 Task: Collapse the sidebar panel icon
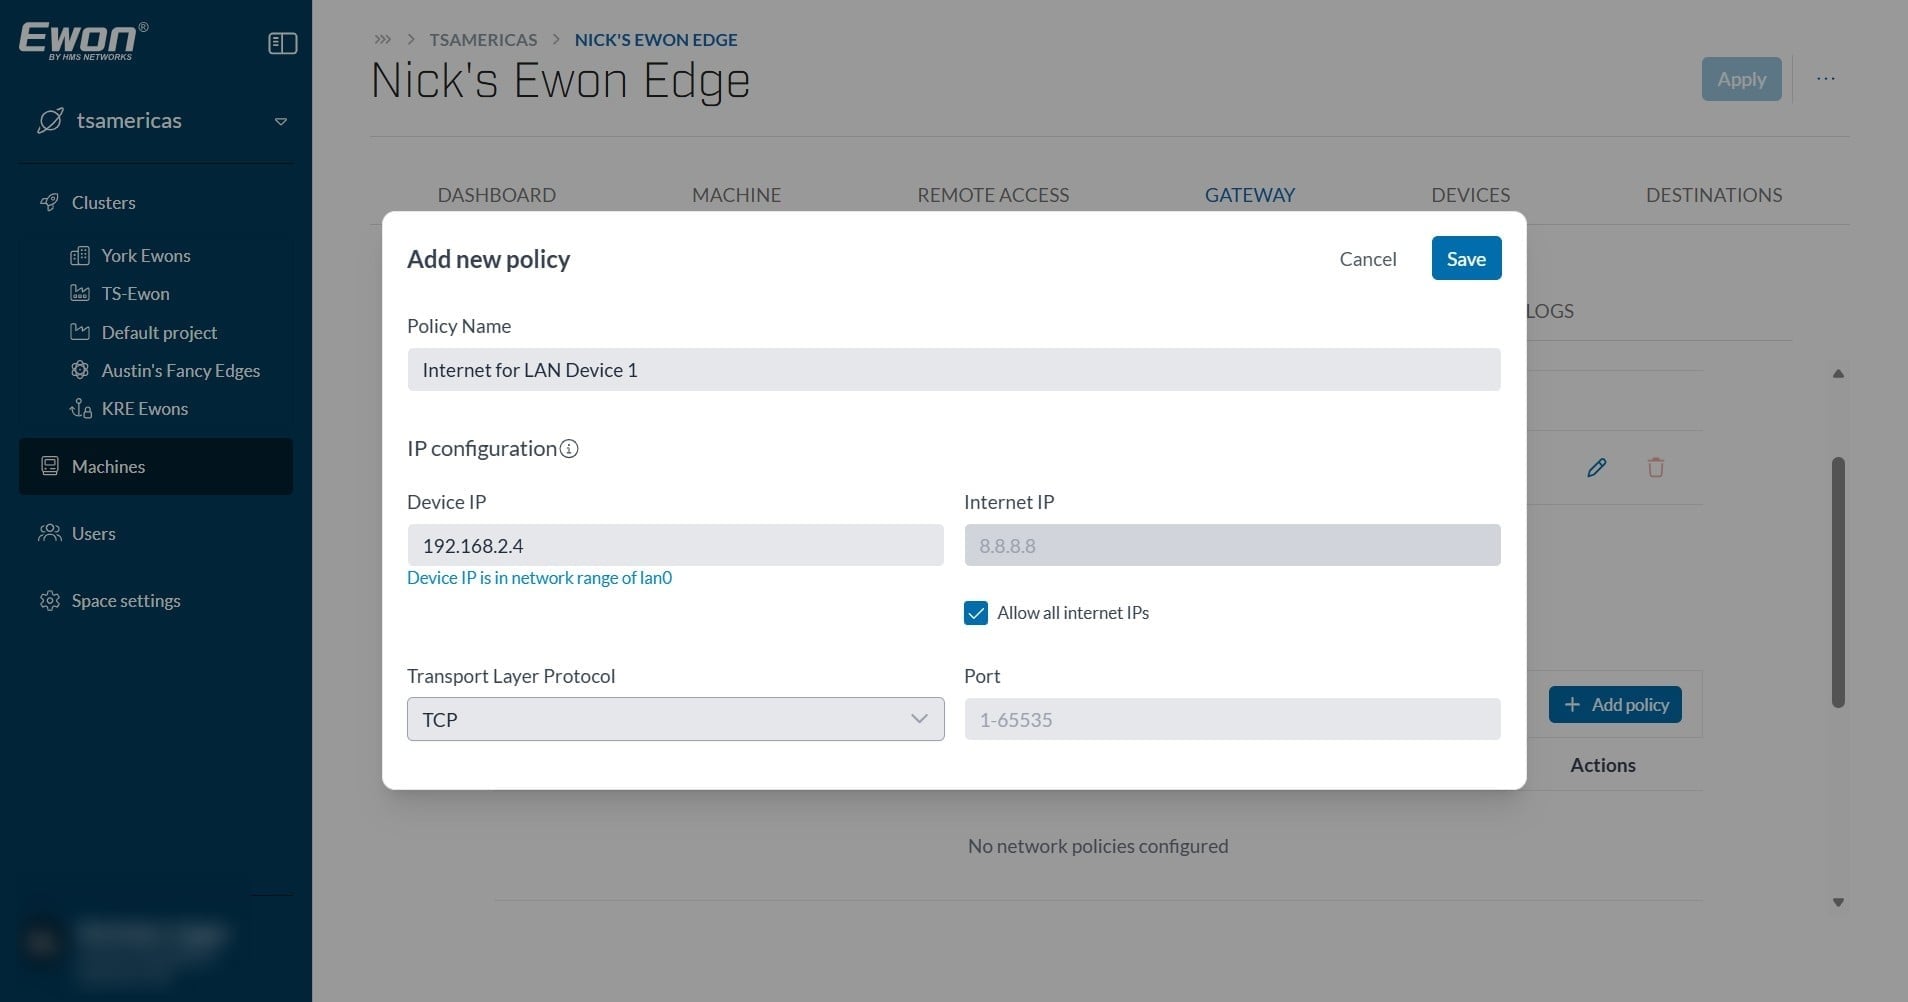[x=283, y=43]
